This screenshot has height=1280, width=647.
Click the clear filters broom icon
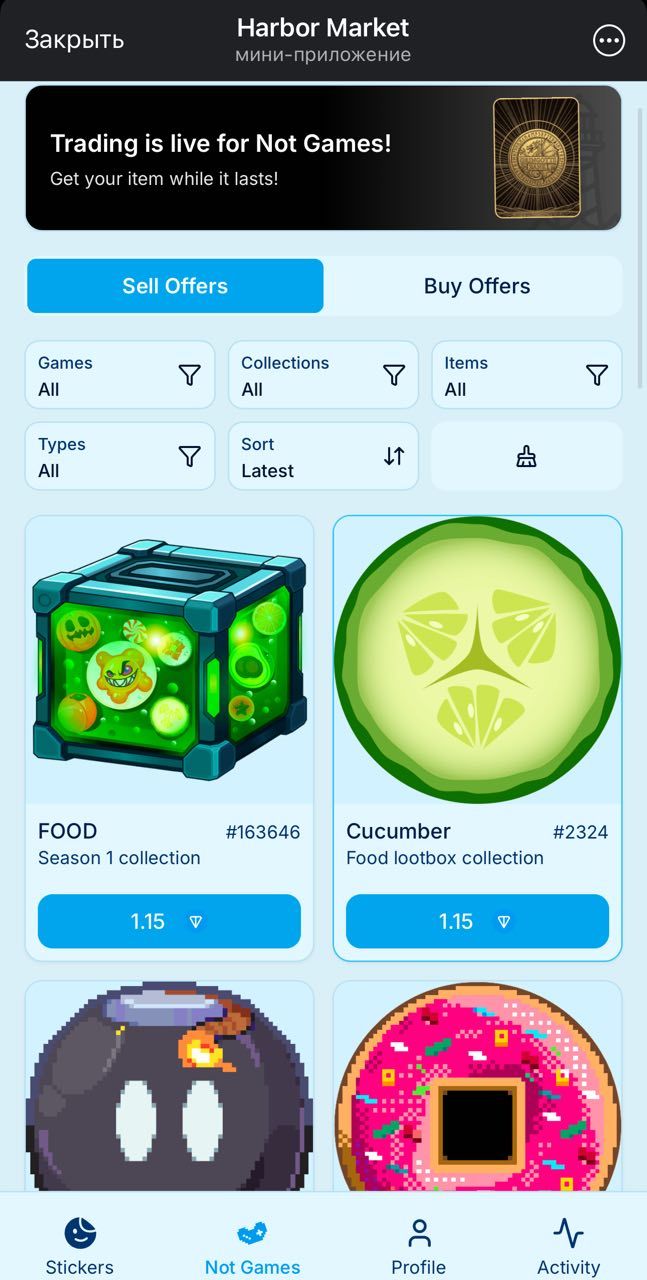click(x=527, y=456)
